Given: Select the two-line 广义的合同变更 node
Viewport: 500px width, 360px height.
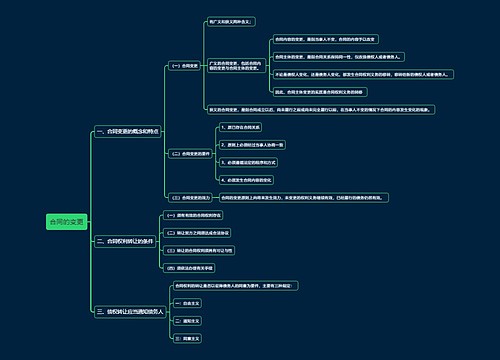Looking at the screenshot, I should [x=236, y=66].
